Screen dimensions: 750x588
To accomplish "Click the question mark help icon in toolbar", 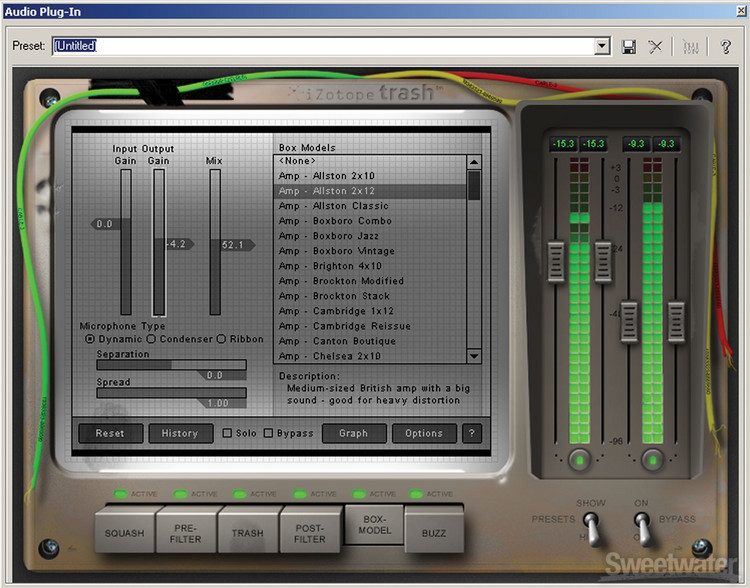I will (726, 46).
